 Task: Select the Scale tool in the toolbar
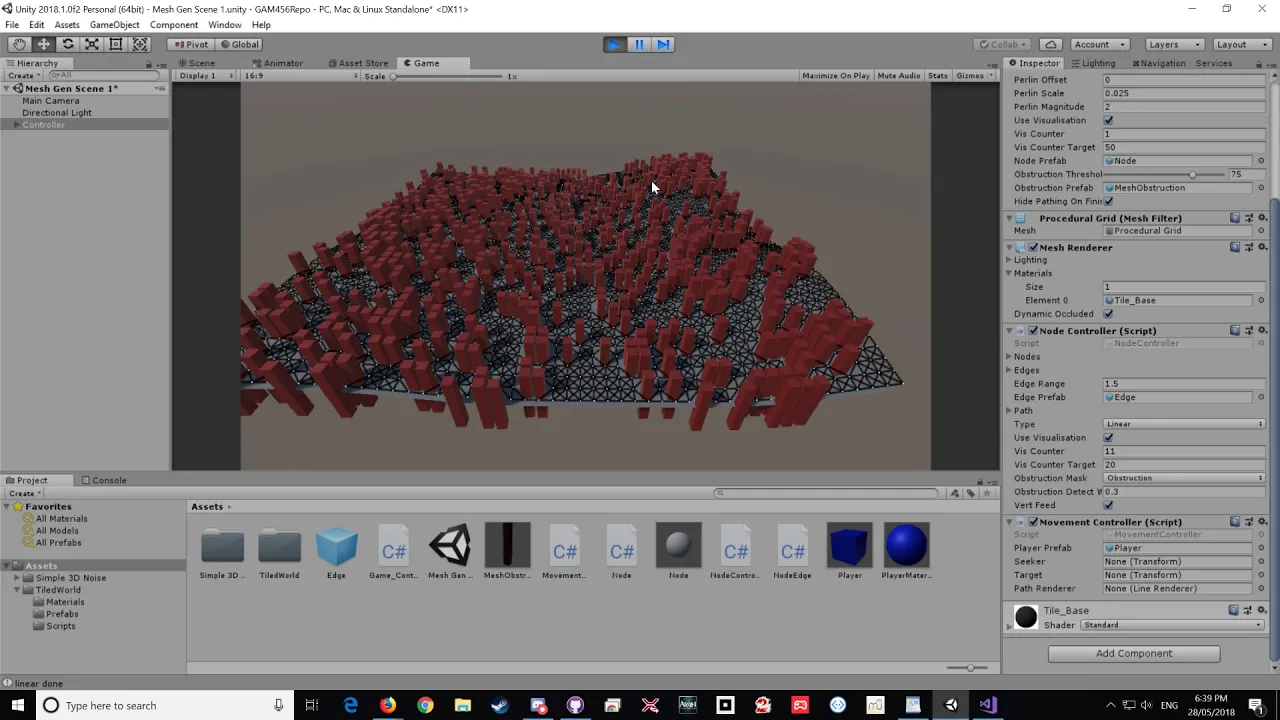[92, 44]
